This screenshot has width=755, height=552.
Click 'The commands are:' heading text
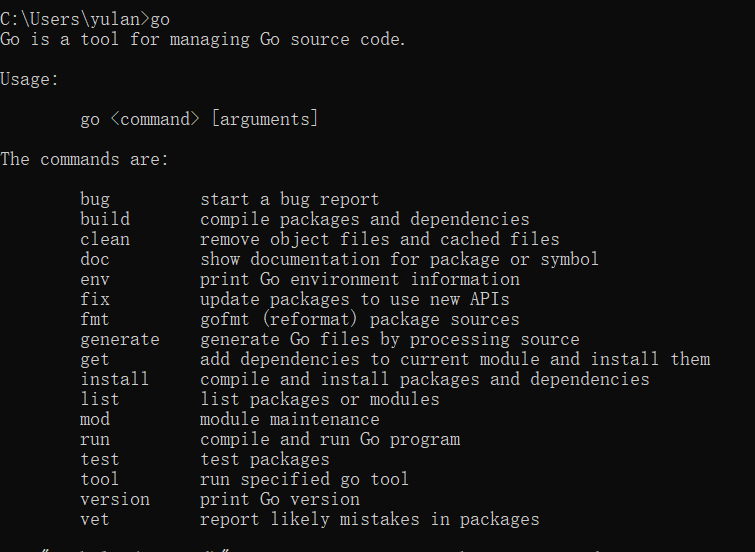pyautogui.click(x=85, y=159)
